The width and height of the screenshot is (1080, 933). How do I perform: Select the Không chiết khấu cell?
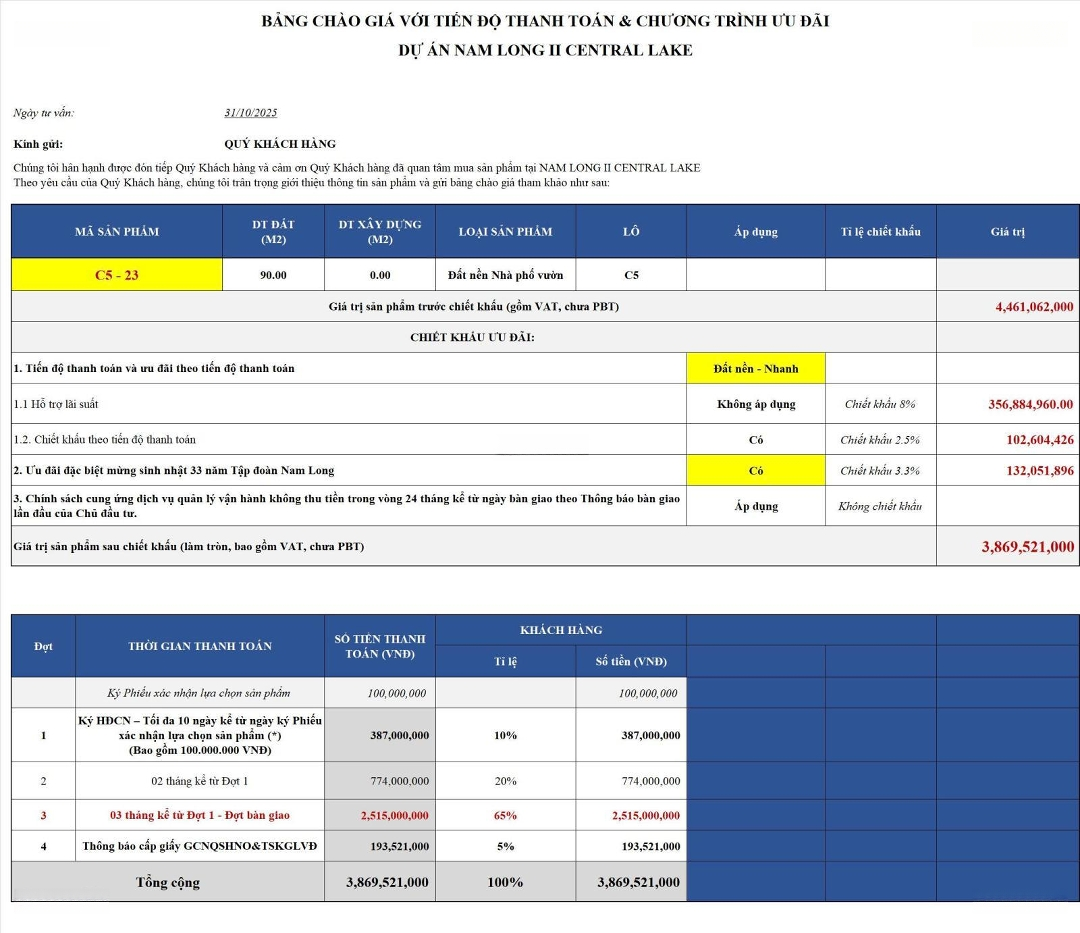pyautogui.click(x=880, y=506)
